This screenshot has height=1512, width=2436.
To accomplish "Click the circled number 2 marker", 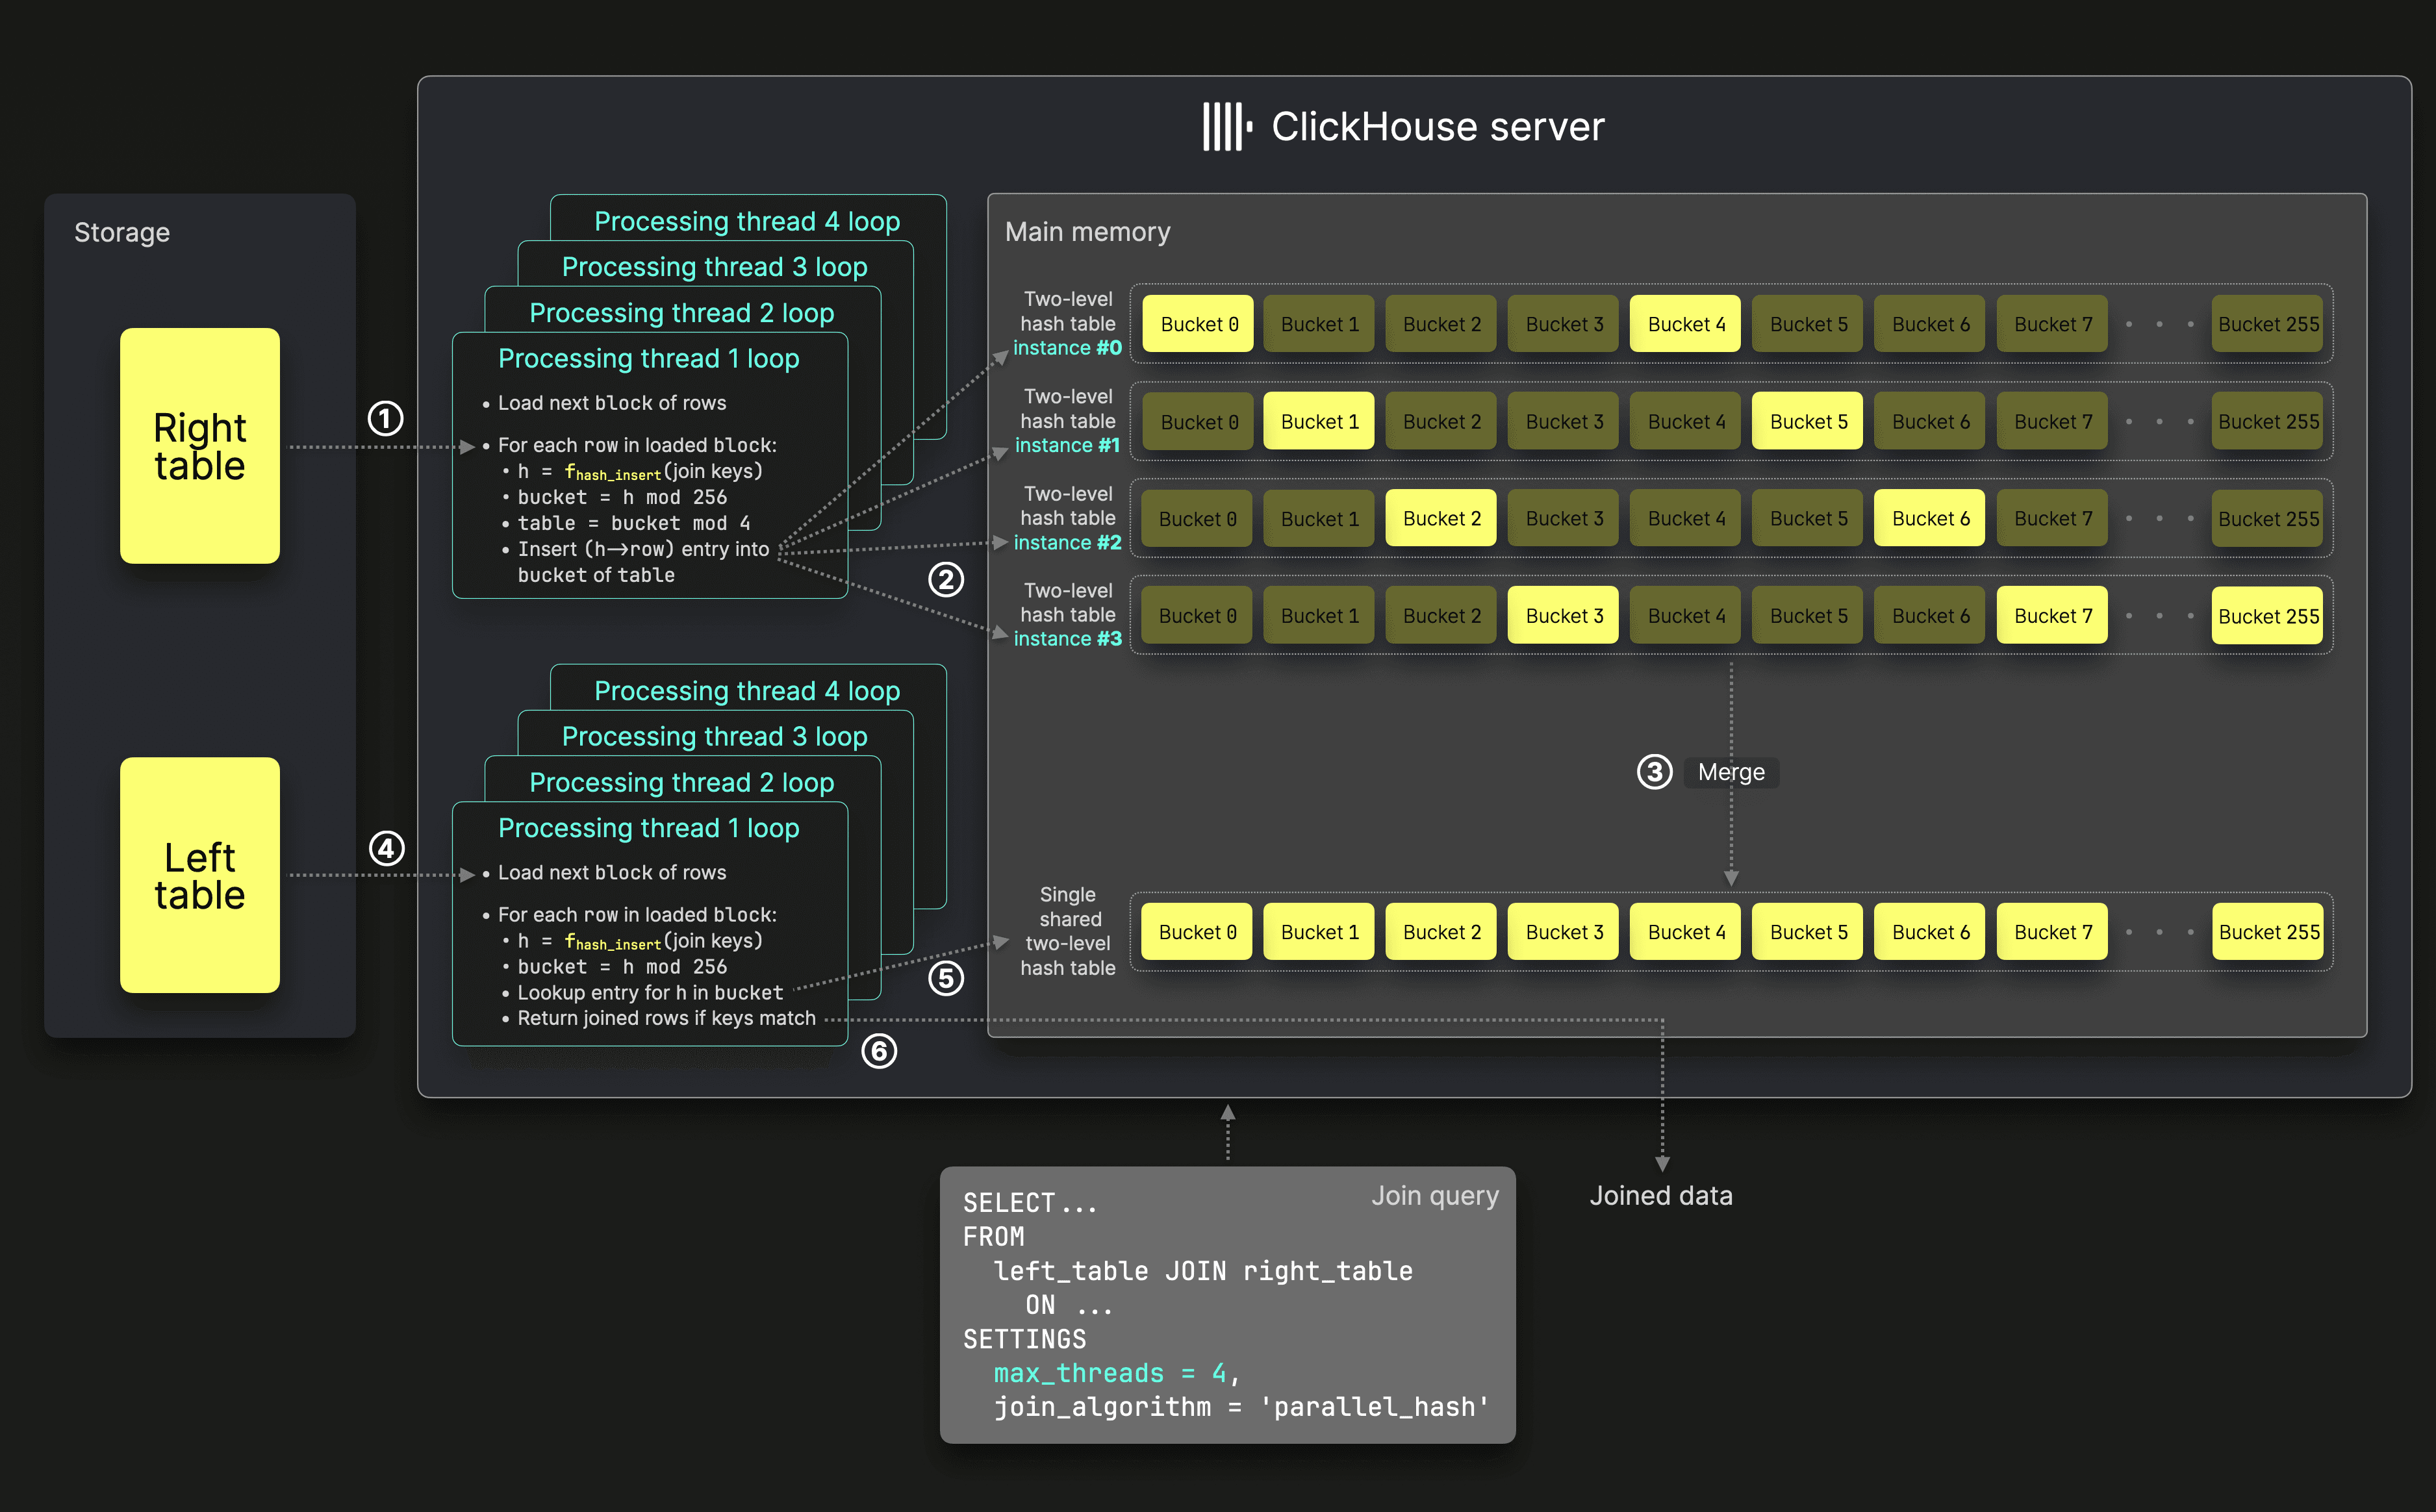I will click(x=946, y=580).
